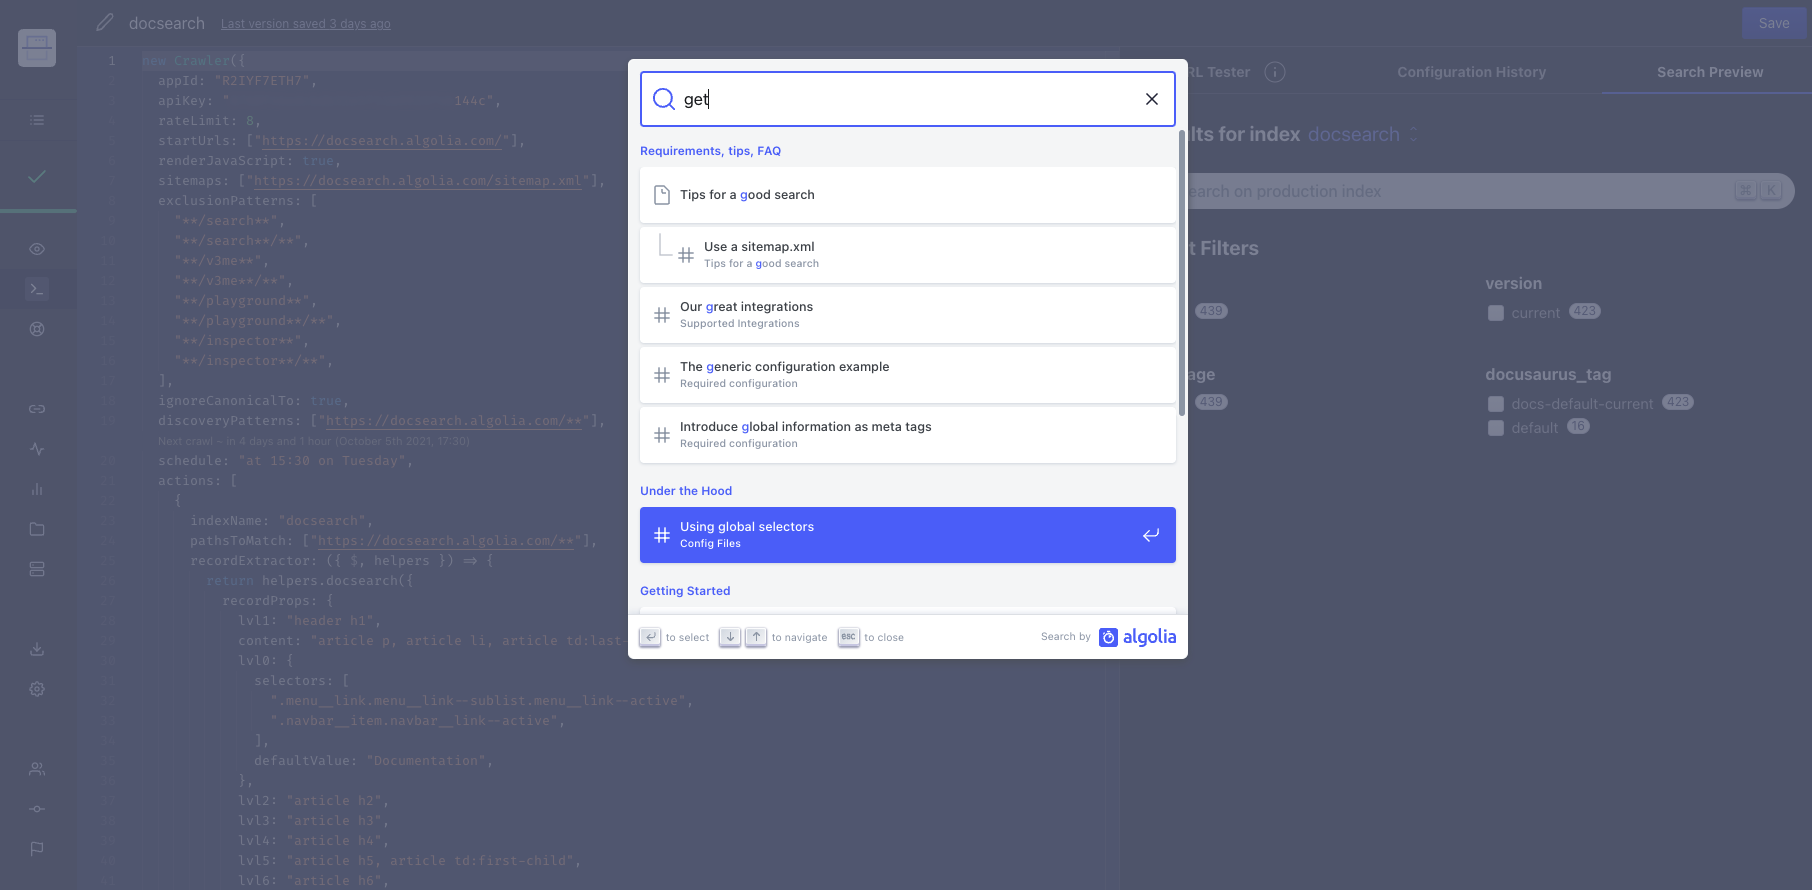This screenshot has height=890, width=1812.
Task: Click the ESC key hint in footer
Action: tap(849, 637)
